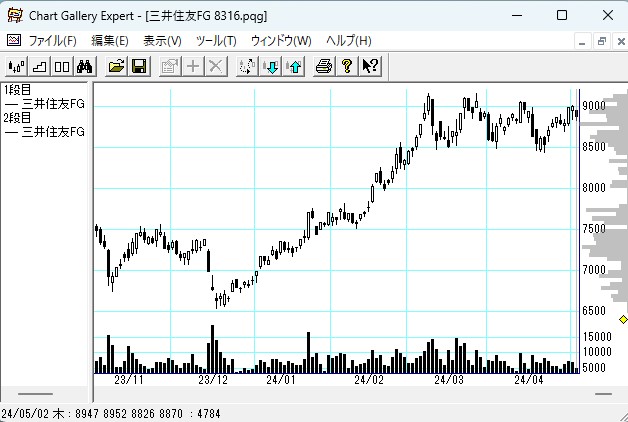The width and height of the screenshot is (628, 422).
Task: Click the candlestick chart toolbar icon
Action: (16, 66)
